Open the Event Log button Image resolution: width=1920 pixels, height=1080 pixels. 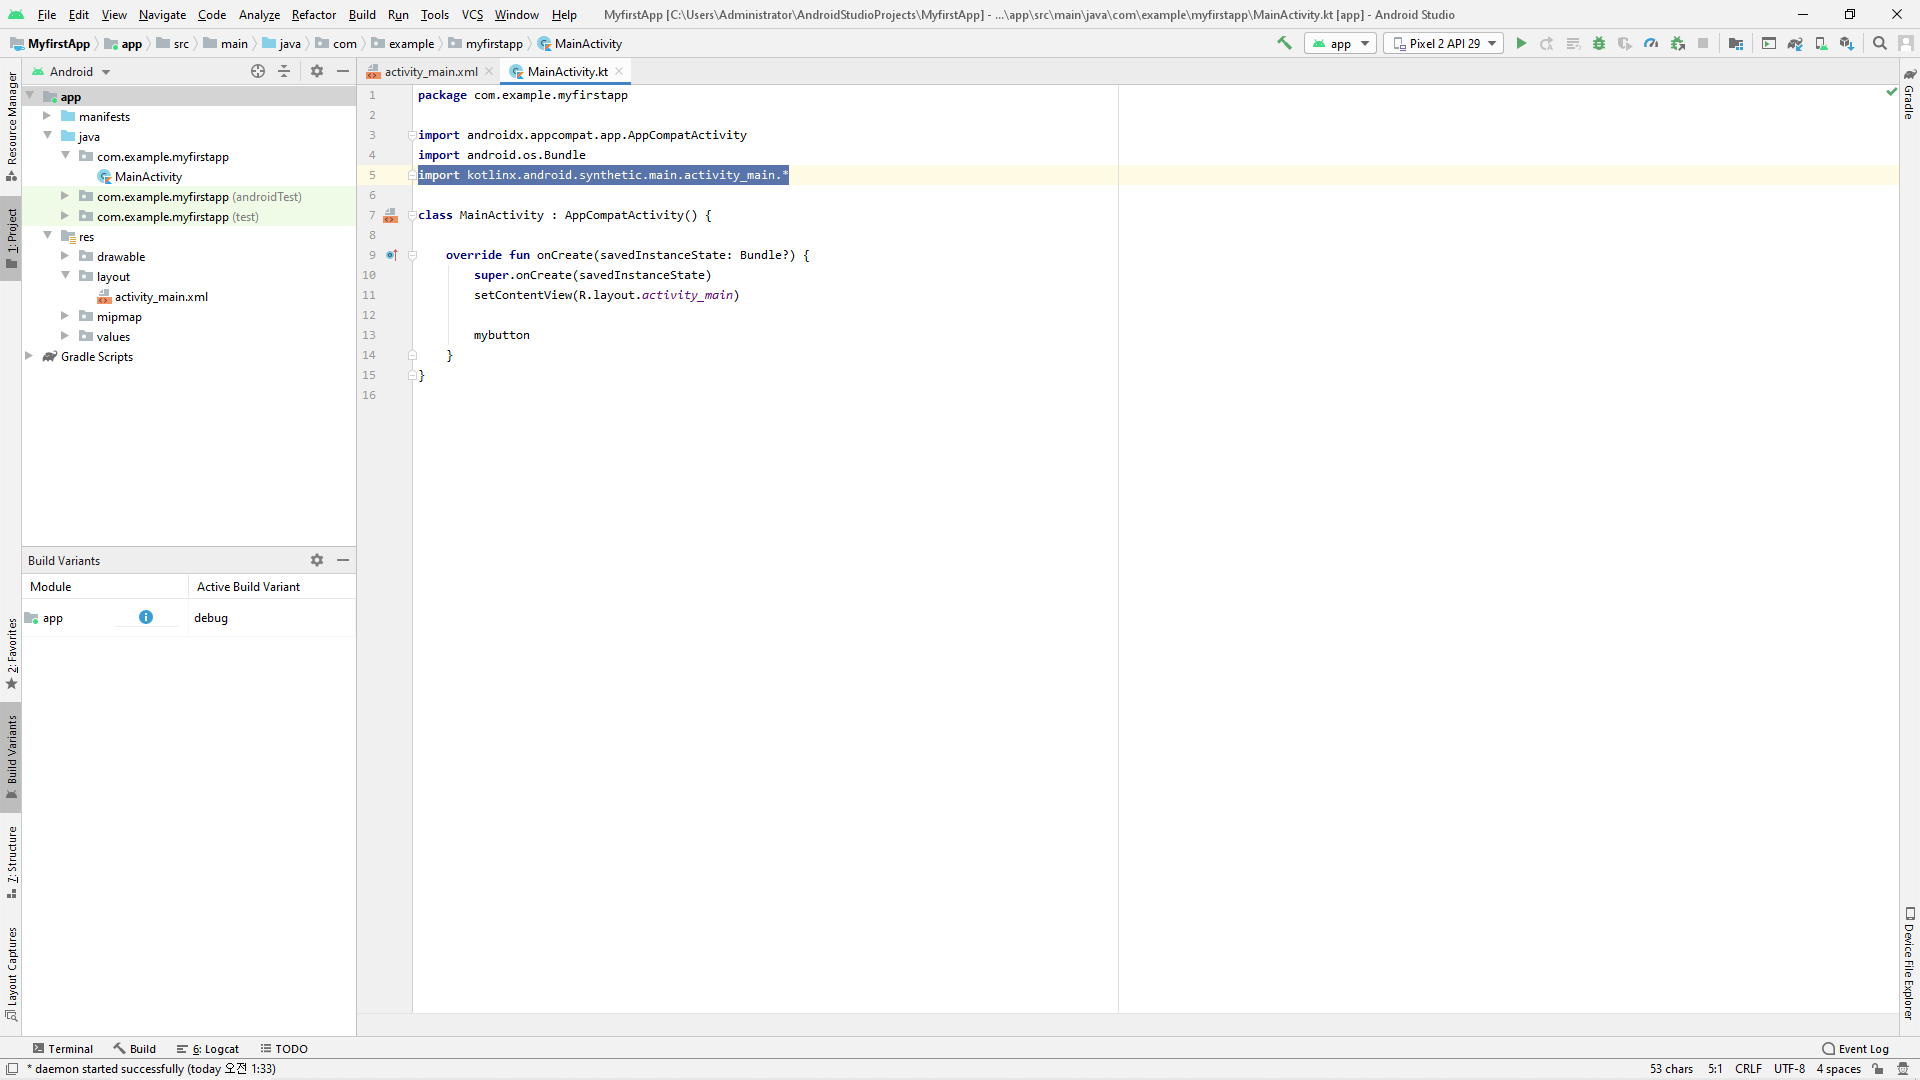coord(1856,1048)
